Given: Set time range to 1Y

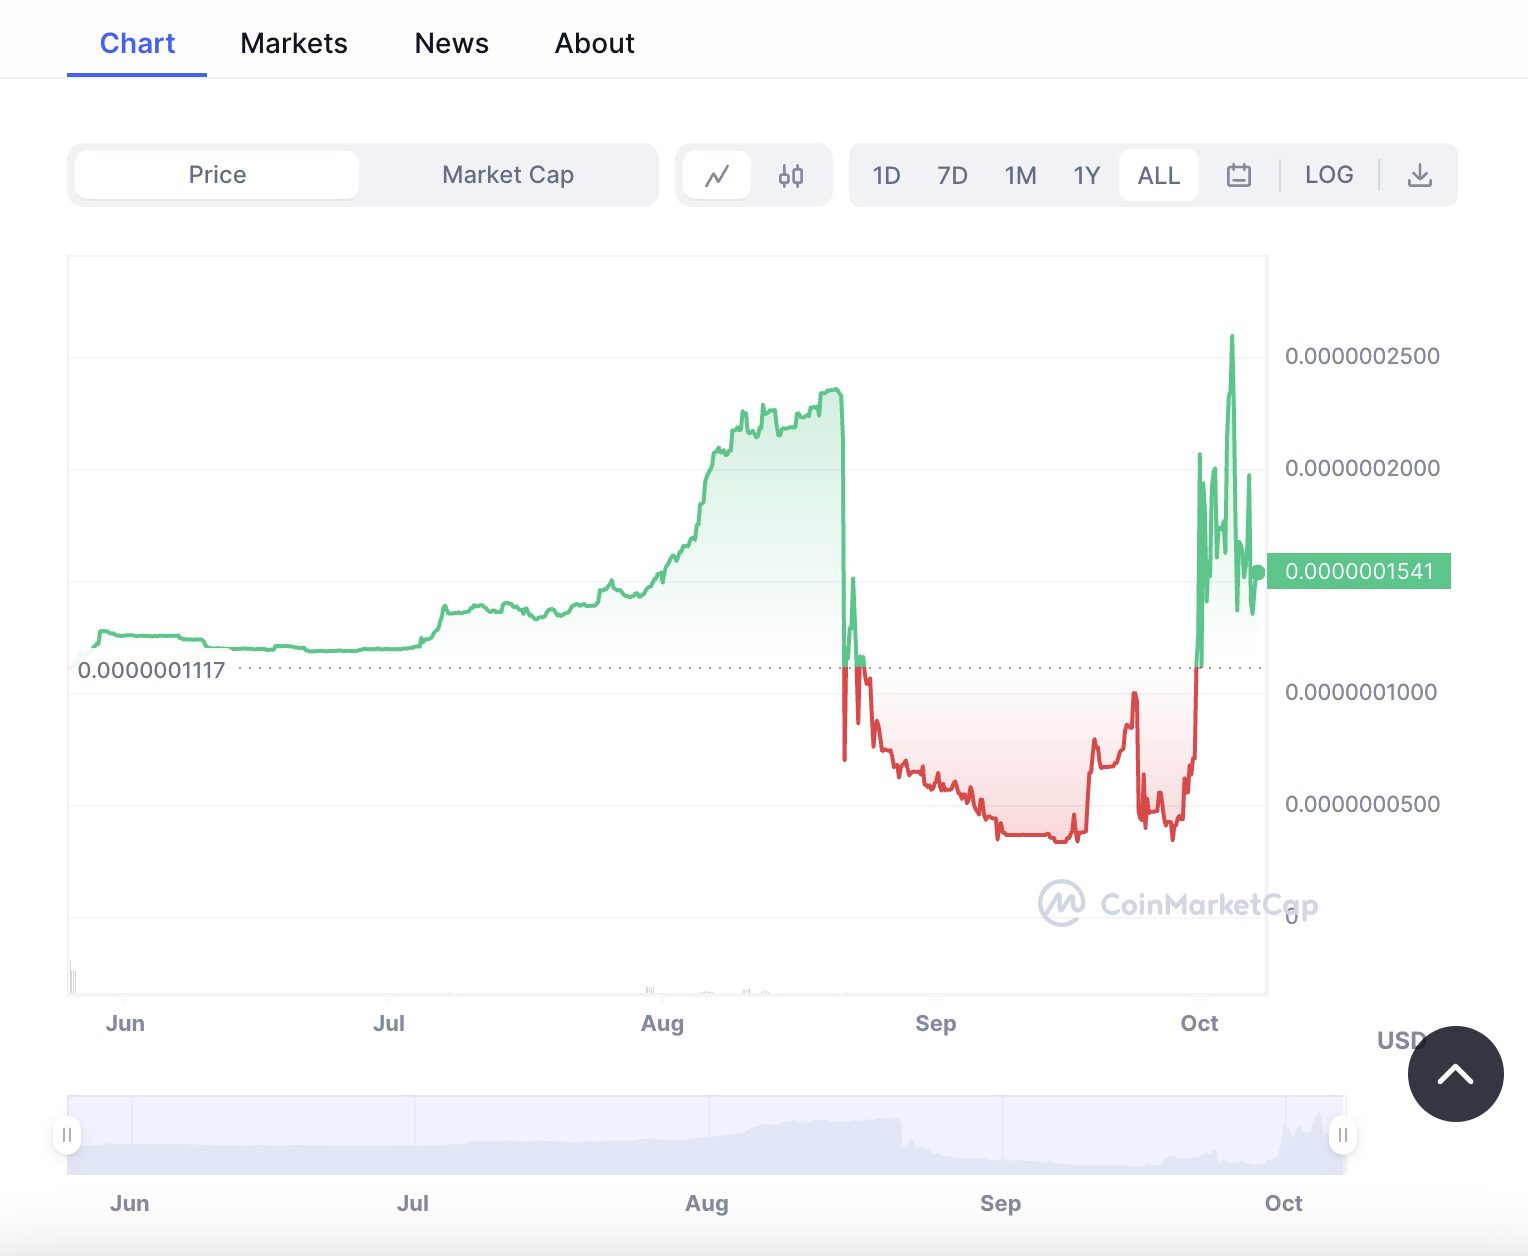Looking at the screenshot, I should point(1086,176).
